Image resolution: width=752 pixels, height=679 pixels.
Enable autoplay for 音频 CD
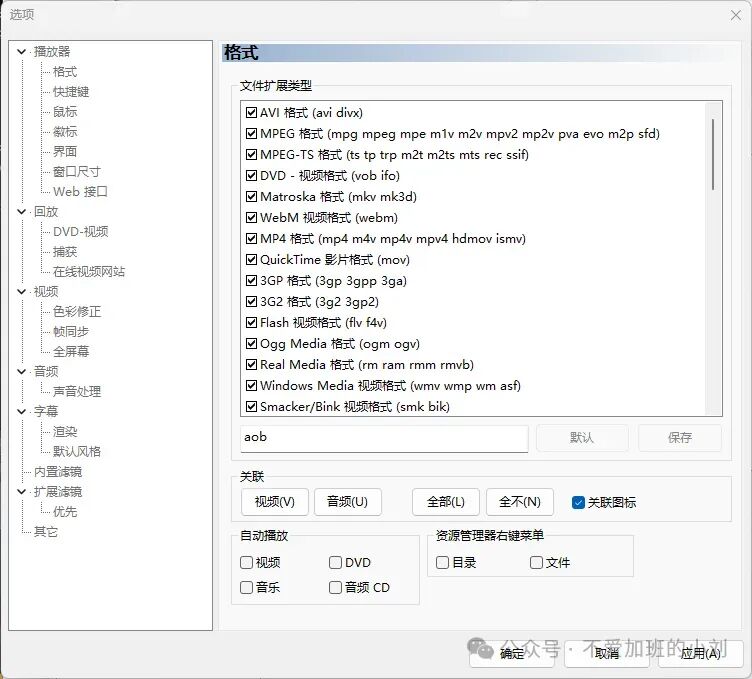(x=335, y=587)
